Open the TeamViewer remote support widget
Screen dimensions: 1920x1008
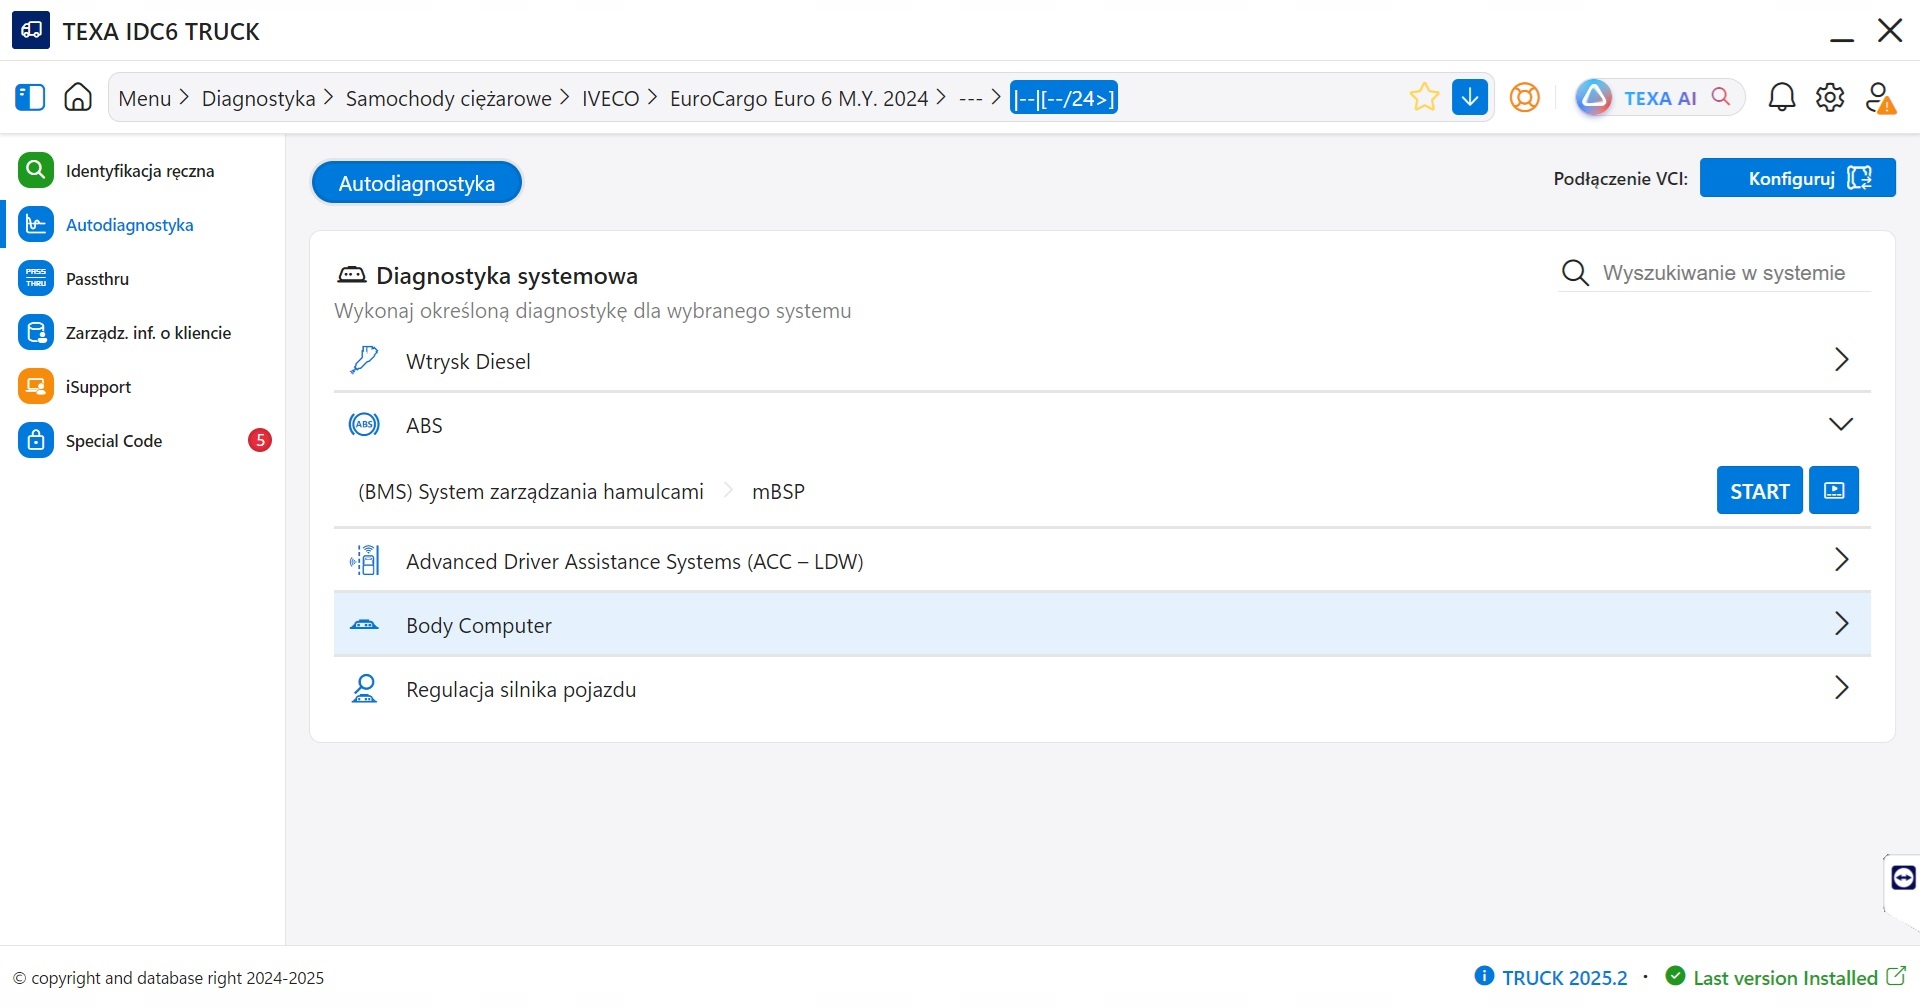pyautogui.click(x=1903, y=878)
